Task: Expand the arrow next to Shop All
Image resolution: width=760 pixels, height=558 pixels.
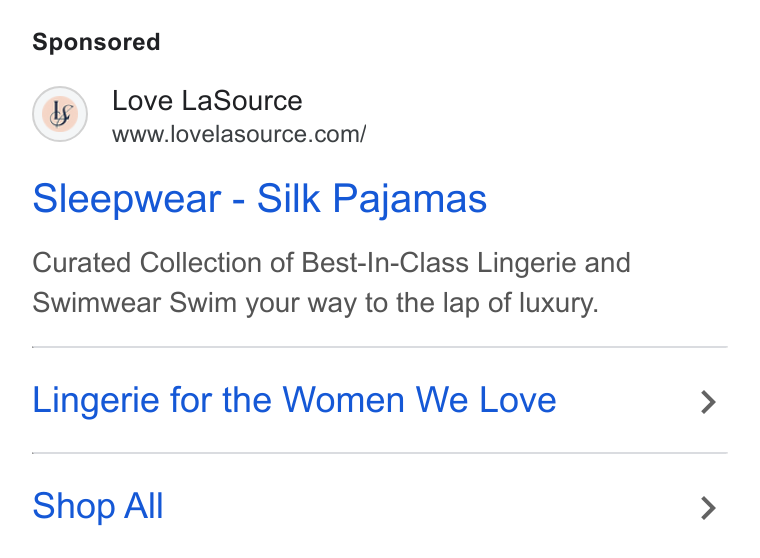Action: click(x=709, y=508)
